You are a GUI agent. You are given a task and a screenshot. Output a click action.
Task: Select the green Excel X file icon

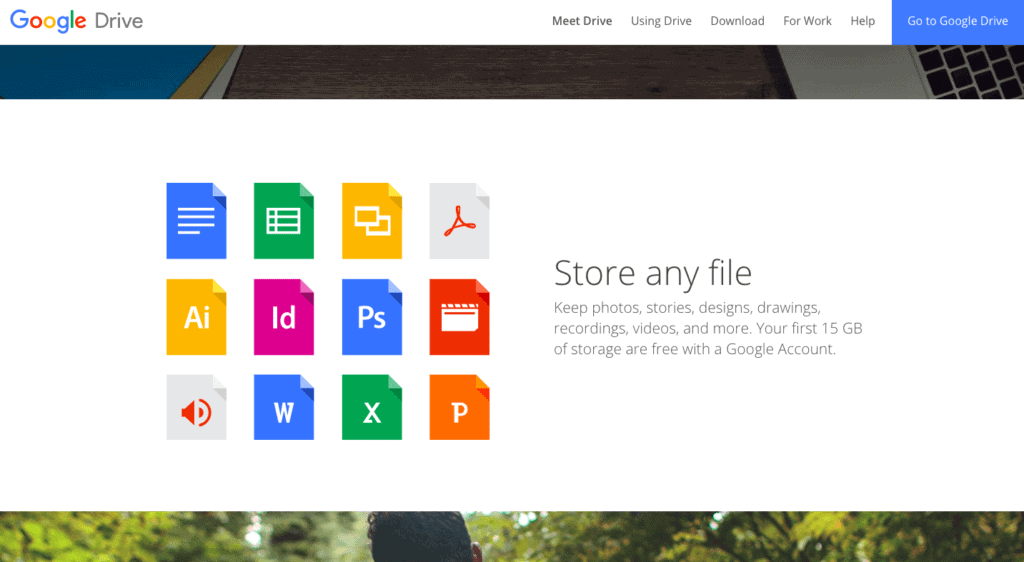coord(372,407)
